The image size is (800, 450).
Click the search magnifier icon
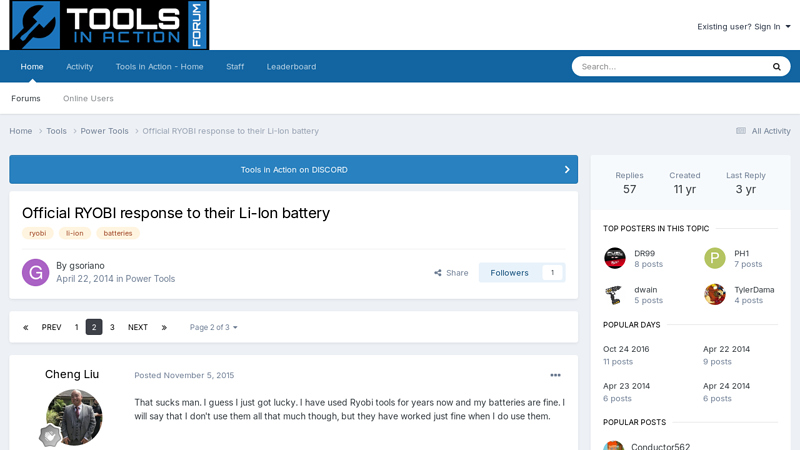click(777, 66)
